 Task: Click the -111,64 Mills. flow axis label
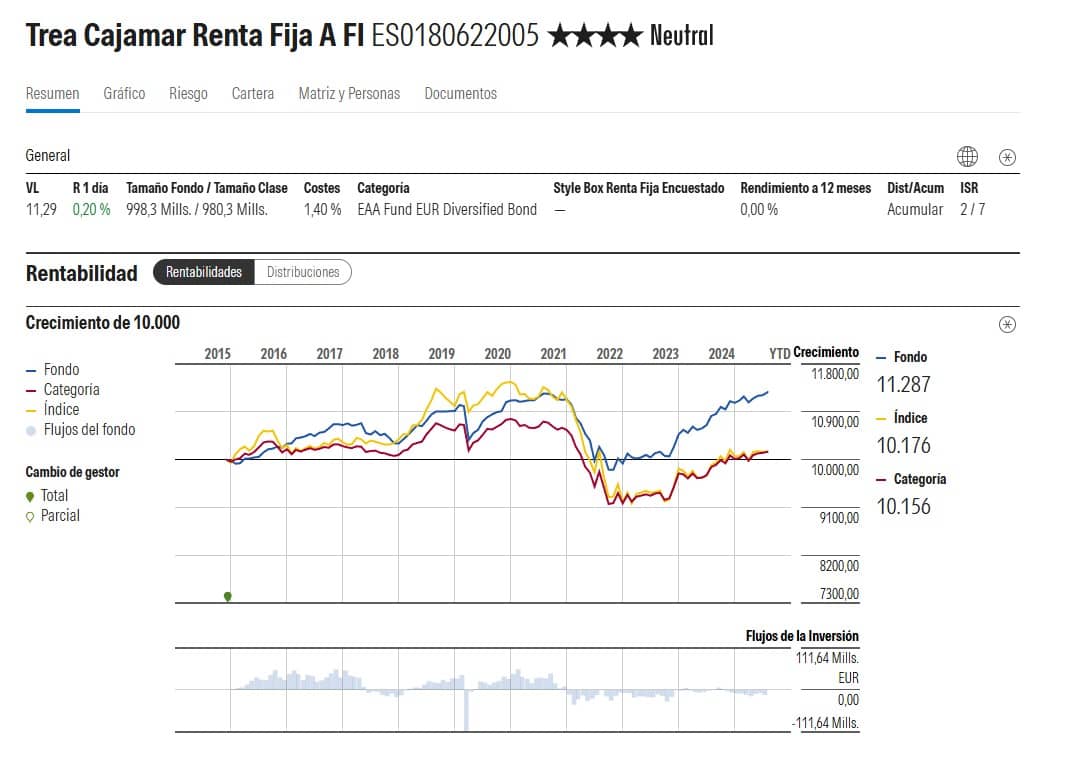click(x=825, y=723)
